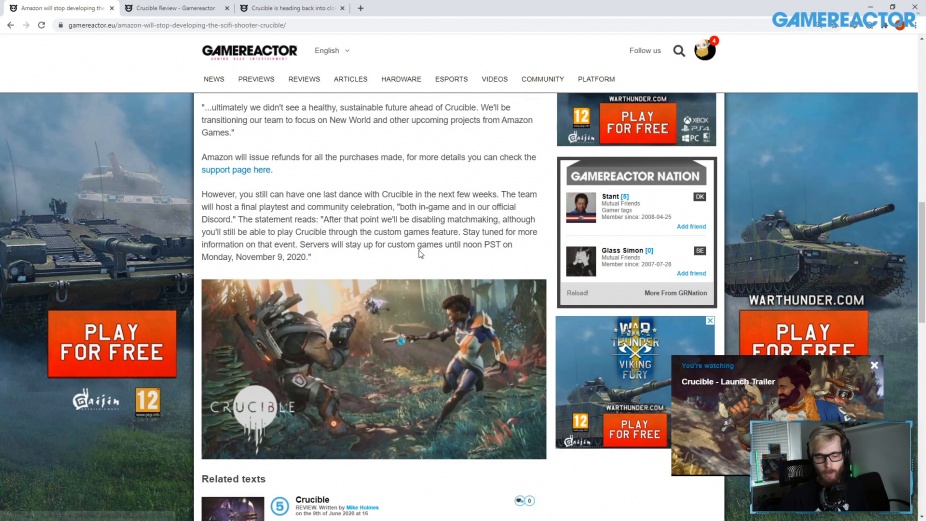Open the user avatar with notification badge
926x521 pixels.
pos(705,50)
